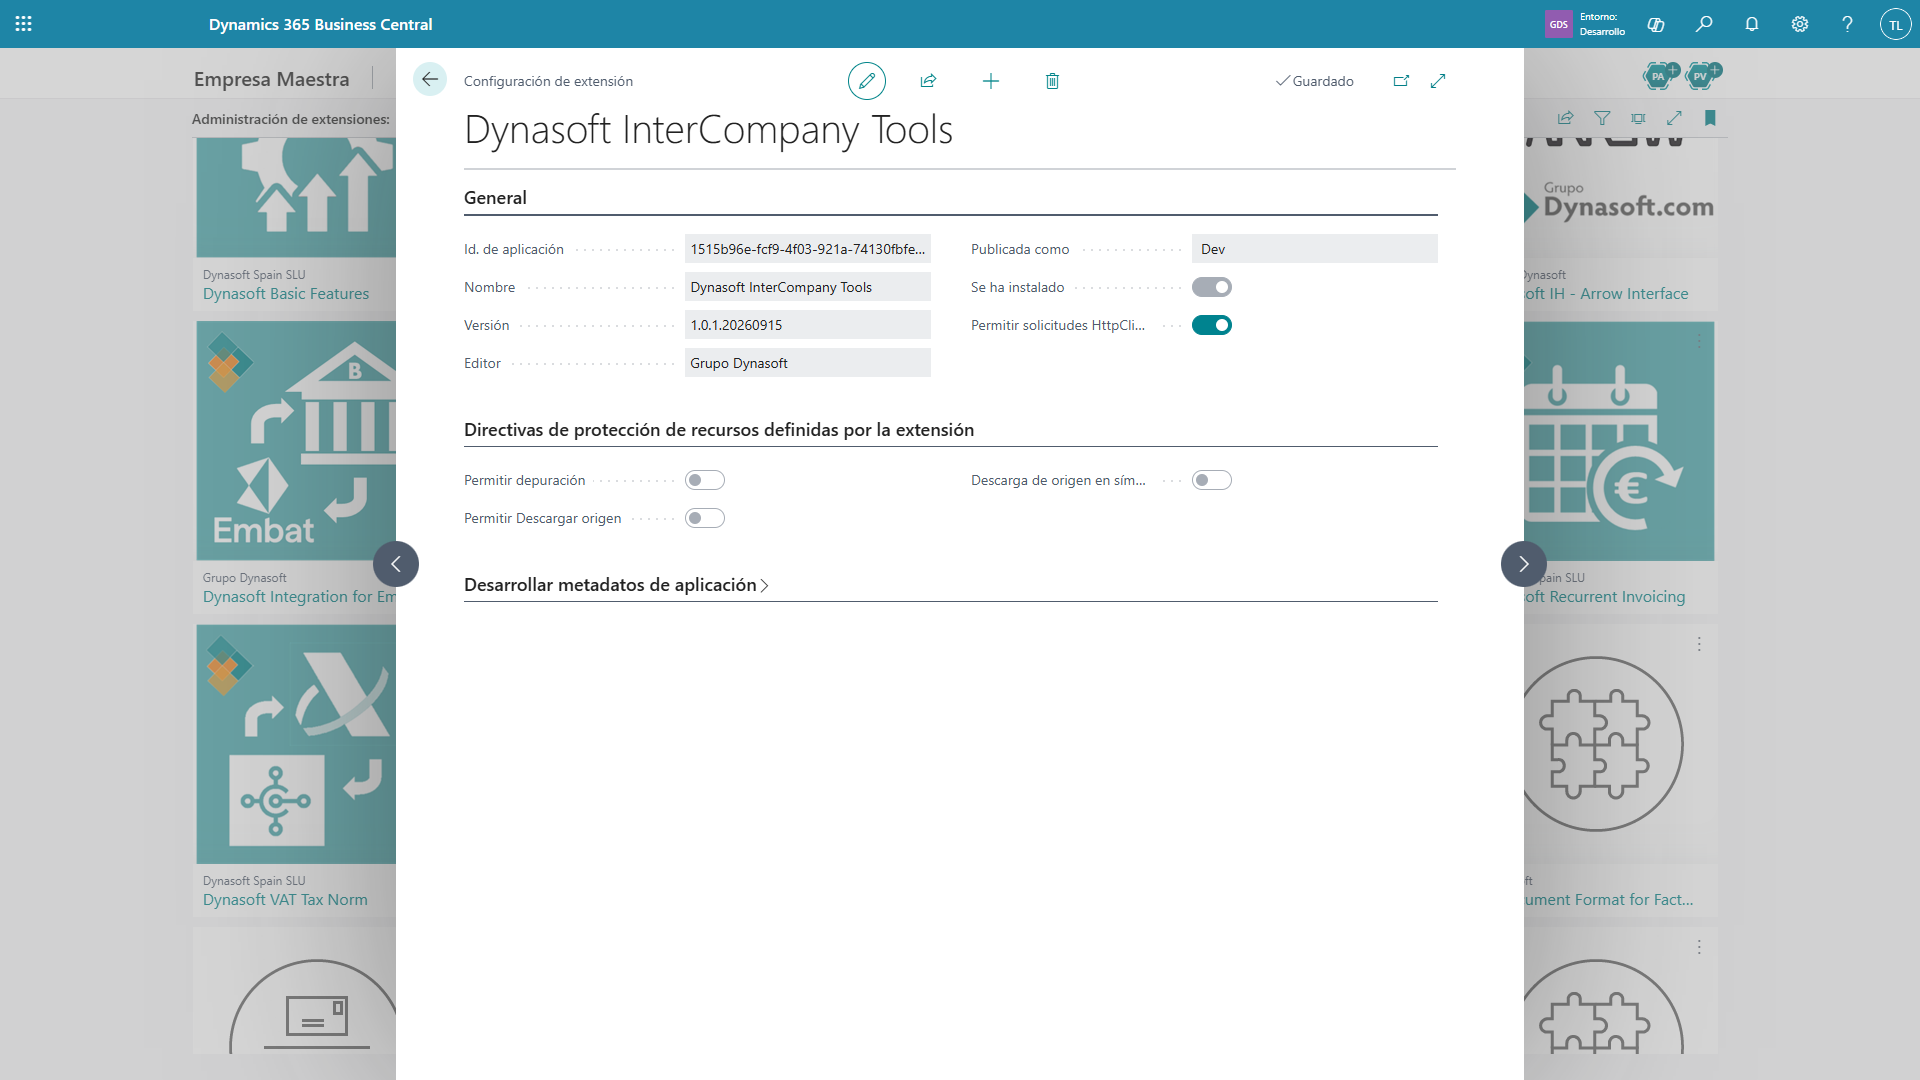The height and width of the screenshot is (1080, 1920).
Task: Click the back arrow in the extension dialog
Action: tap(430, 80)
